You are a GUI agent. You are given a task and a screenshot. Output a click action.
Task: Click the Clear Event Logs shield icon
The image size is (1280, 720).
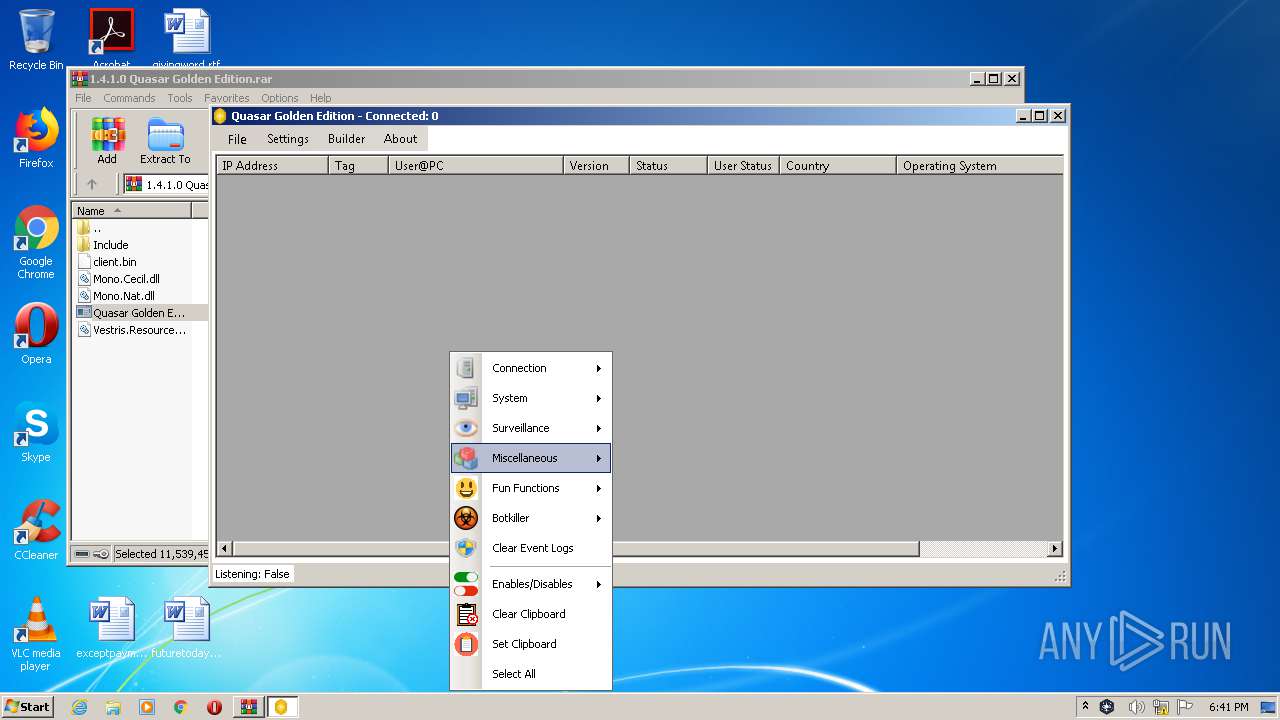pos(466,548)
